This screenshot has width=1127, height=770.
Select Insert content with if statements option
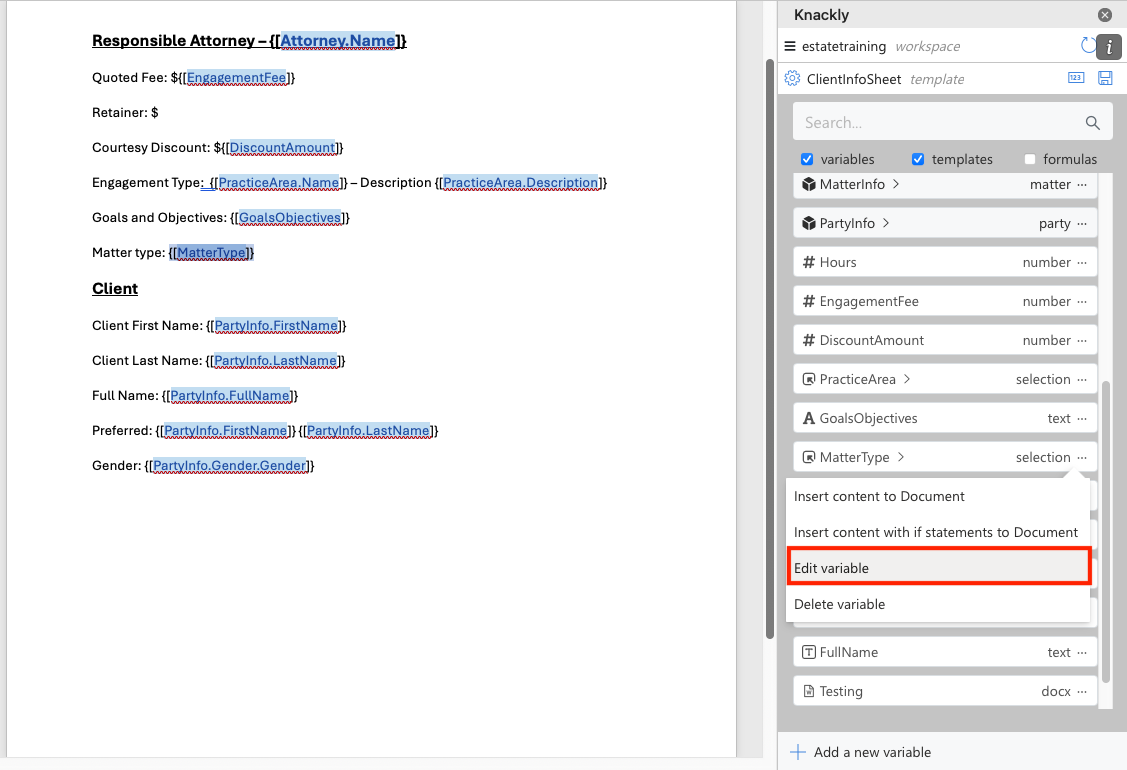pos(938,532)
